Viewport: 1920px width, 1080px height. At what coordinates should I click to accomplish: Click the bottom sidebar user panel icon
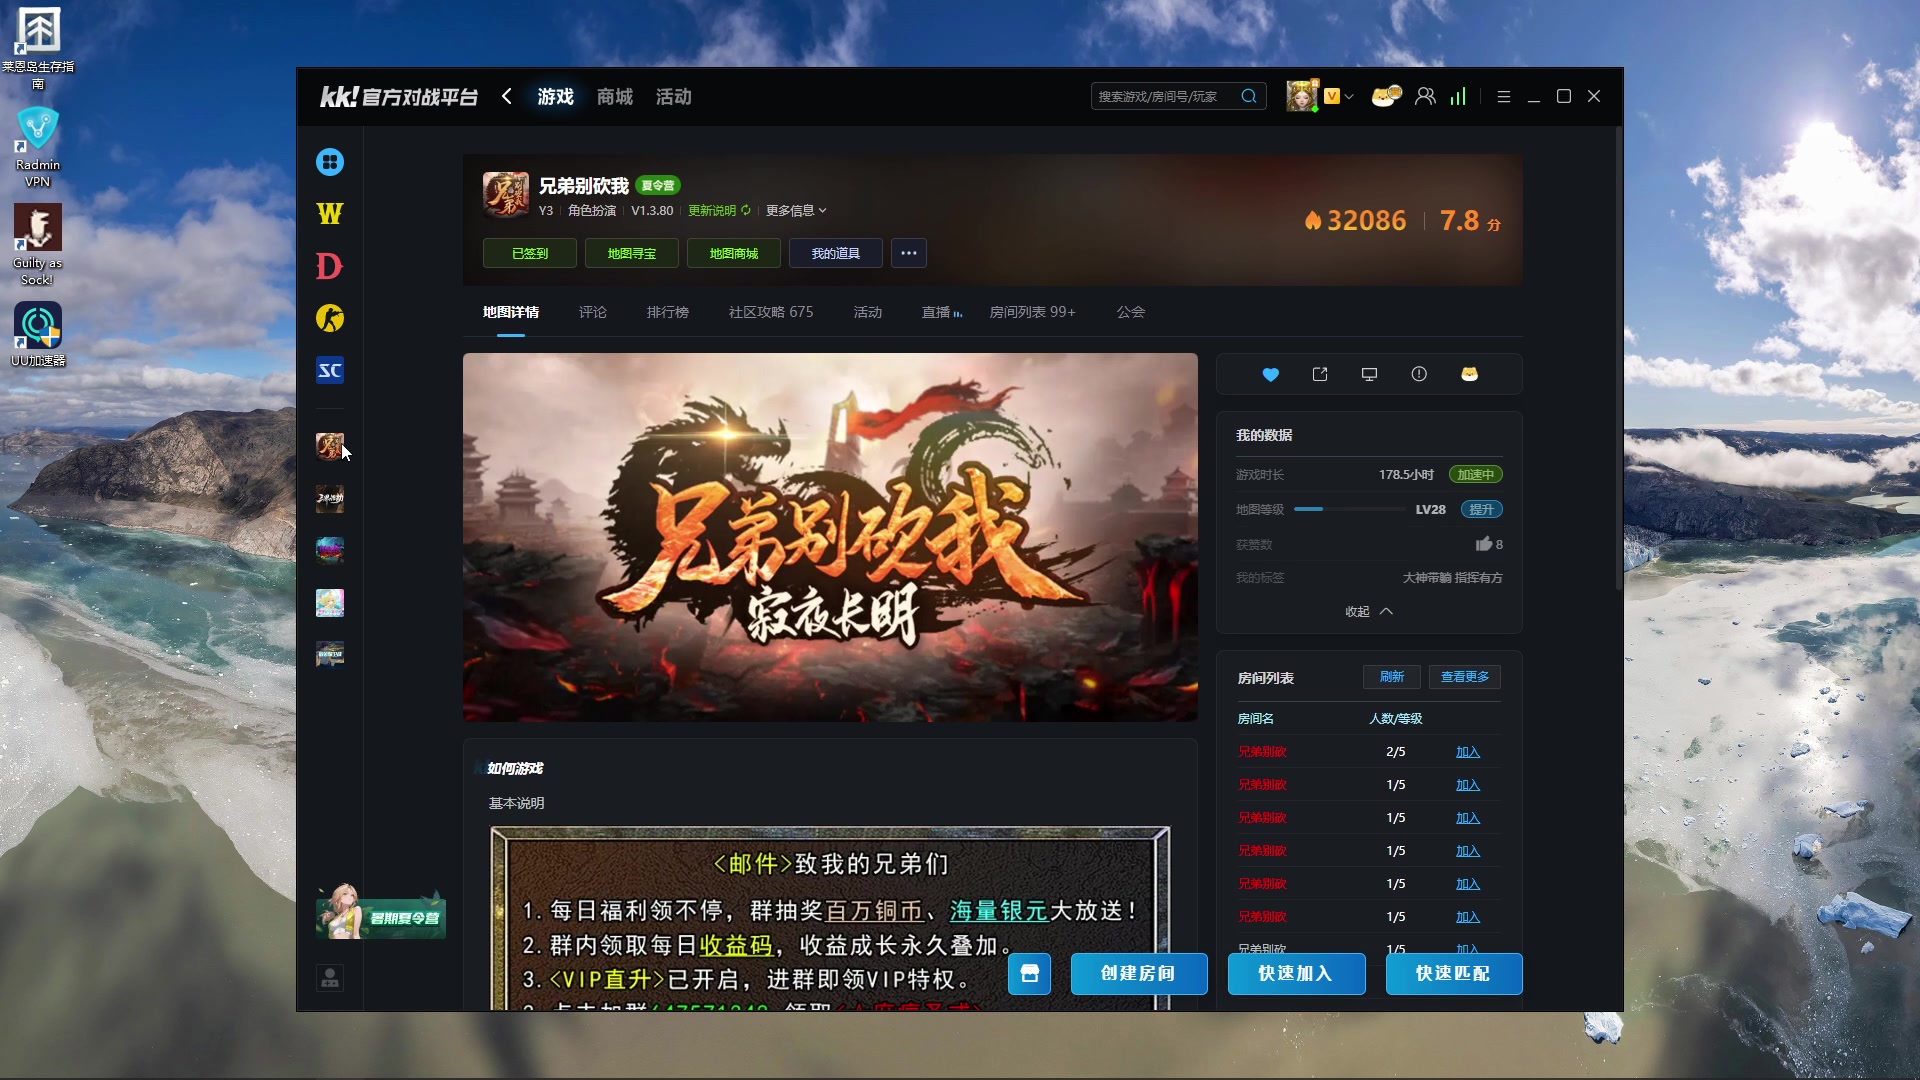tap(330, 977)
